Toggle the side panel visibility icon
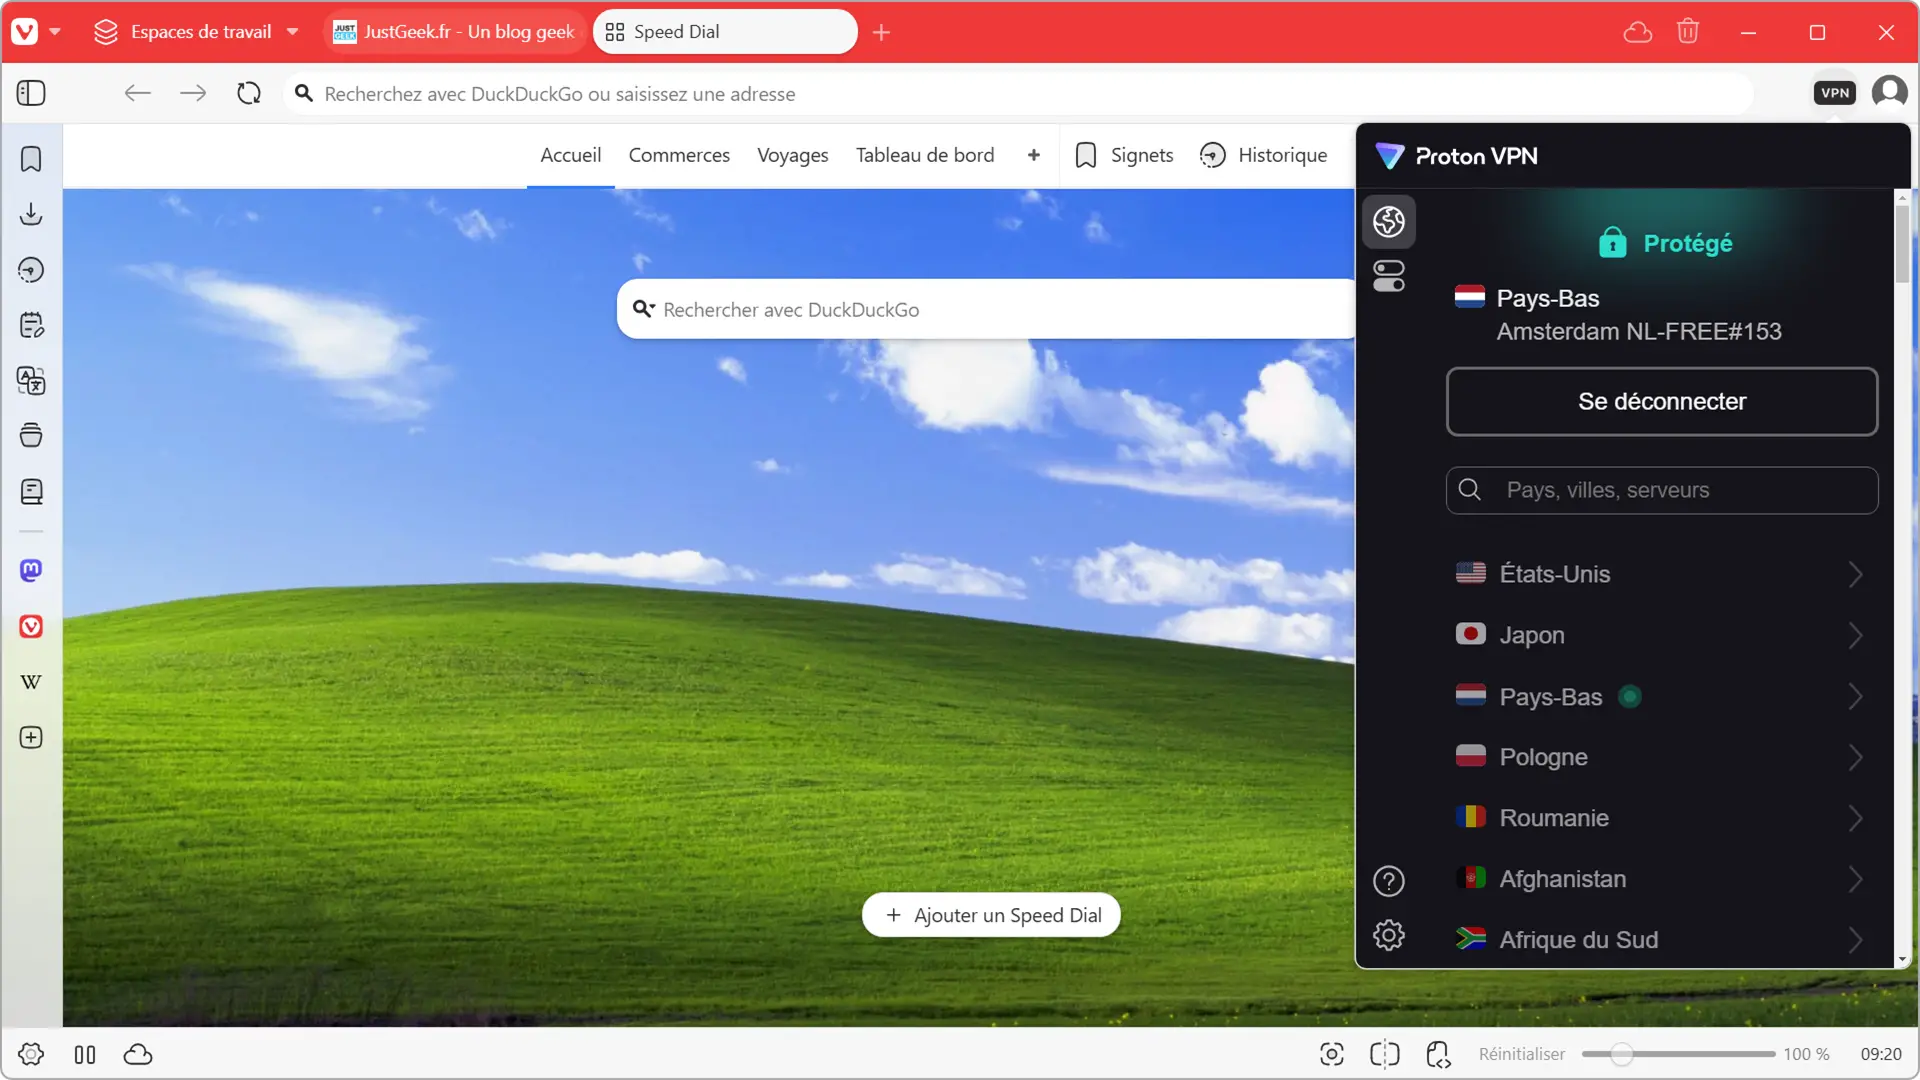Screen dimensions: 1920x1080 [x=31, y=93]
